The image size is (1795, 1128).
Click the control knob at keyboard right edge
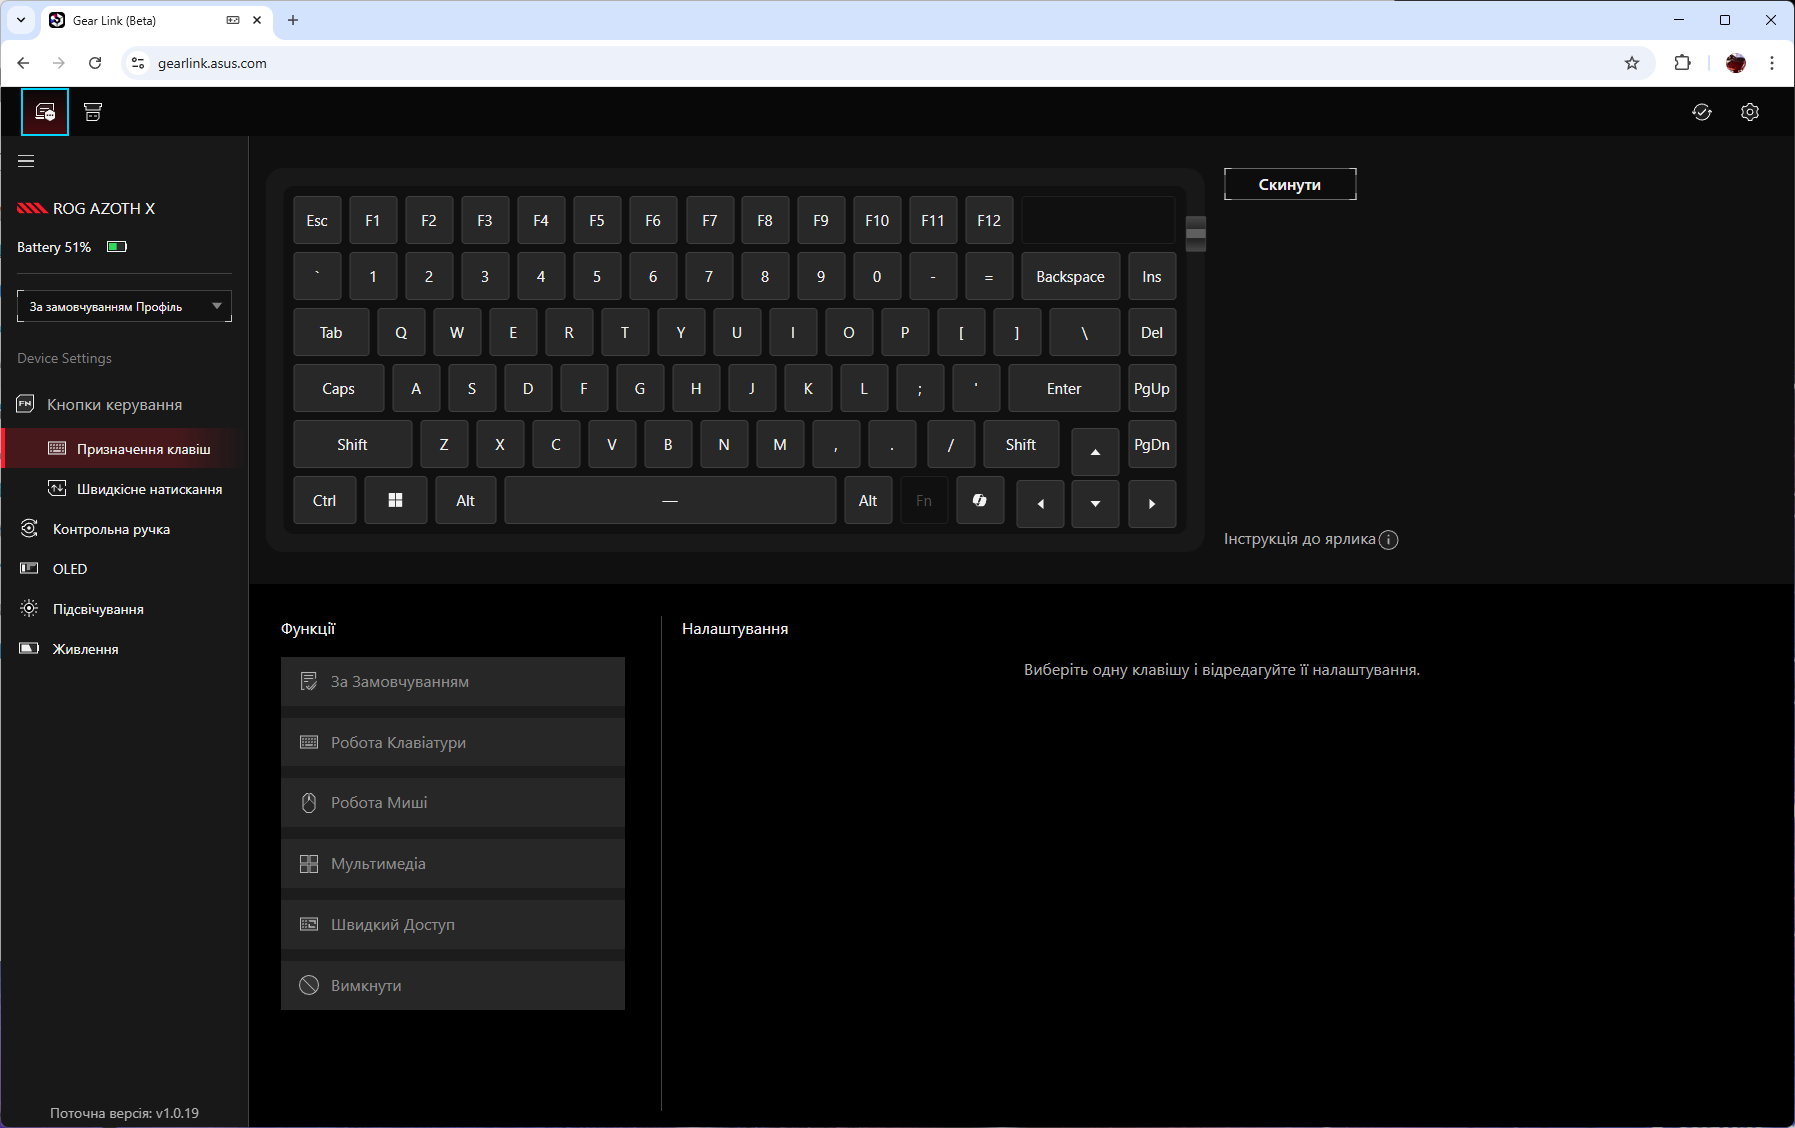tap(1196, 234)
